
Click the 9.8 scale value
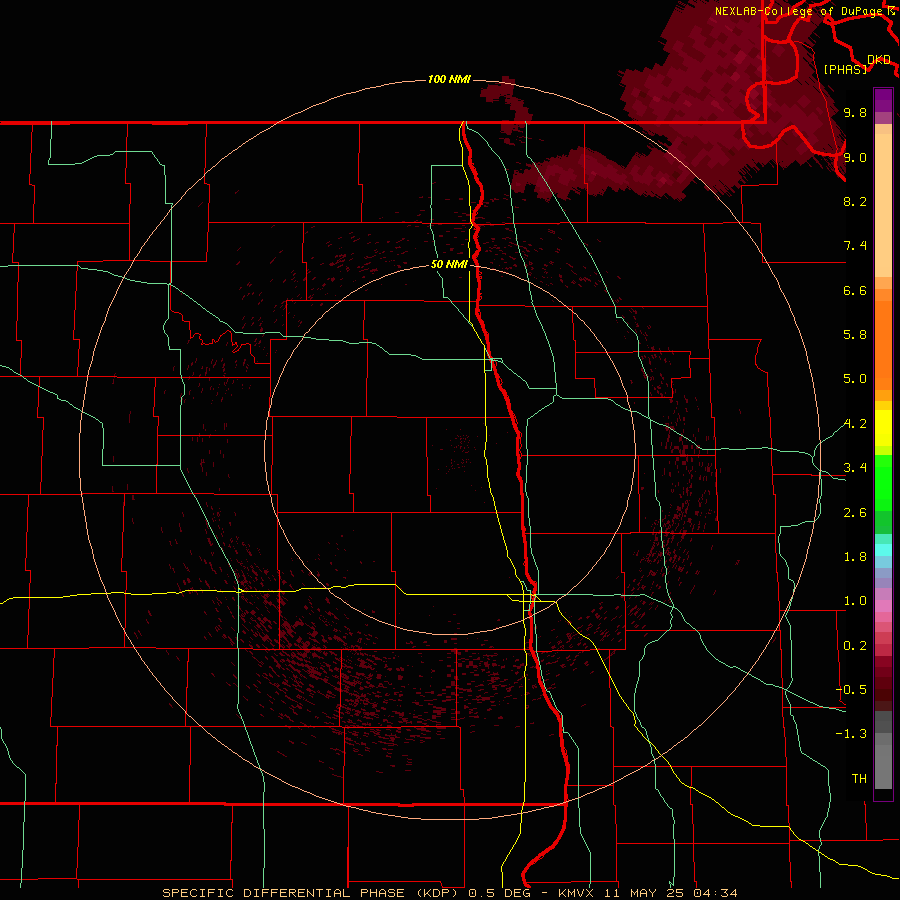[x=855, y=112]
